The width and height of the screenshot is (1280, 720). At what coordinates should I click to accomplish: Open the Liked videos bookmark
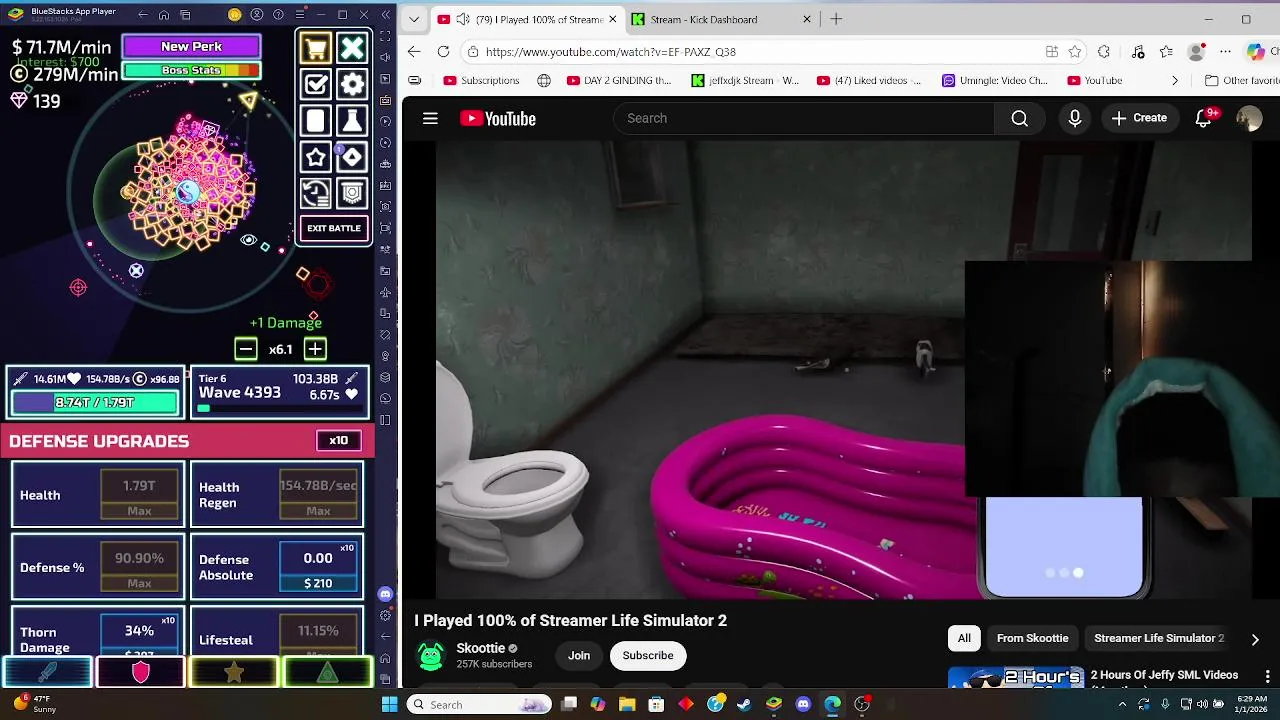pyautogui.click(x=869, y=80)
